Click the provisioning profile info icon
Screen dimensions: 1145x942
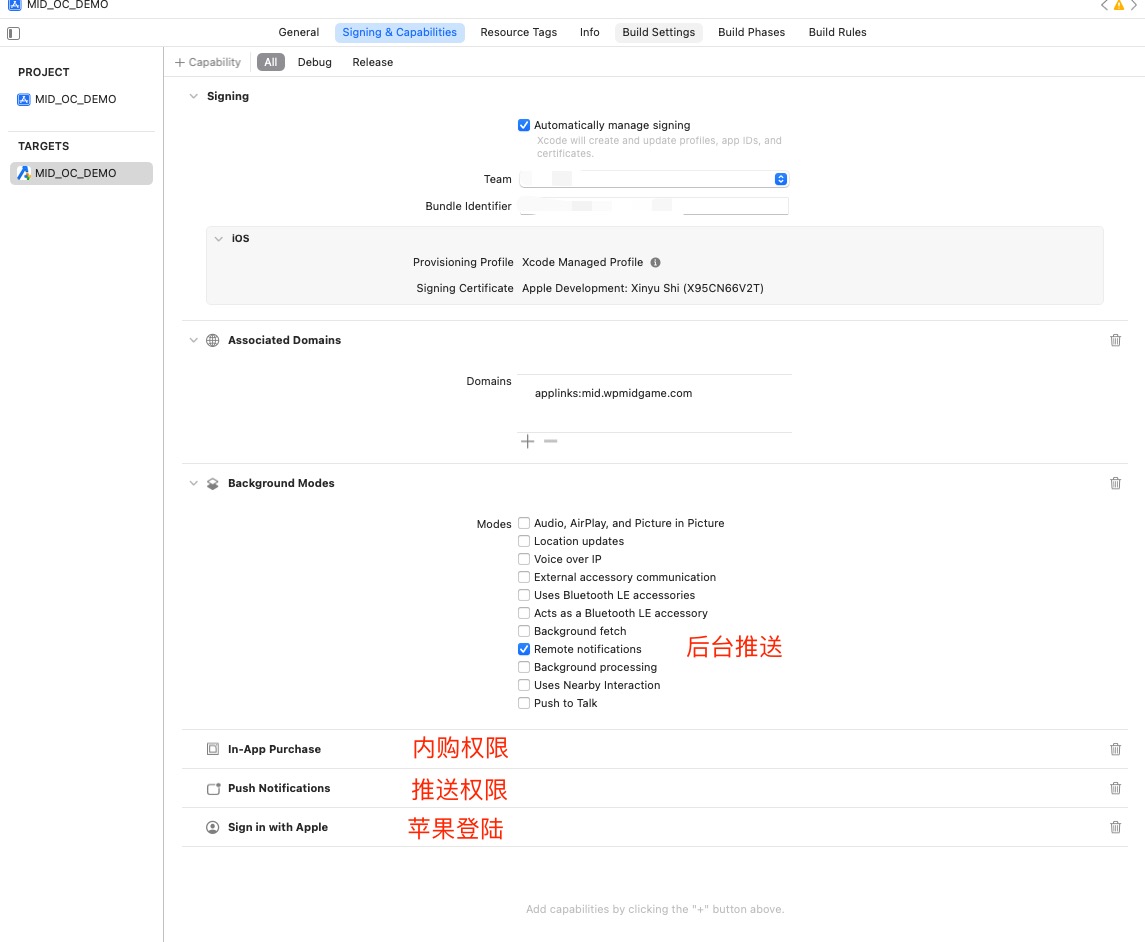(655, 262)
